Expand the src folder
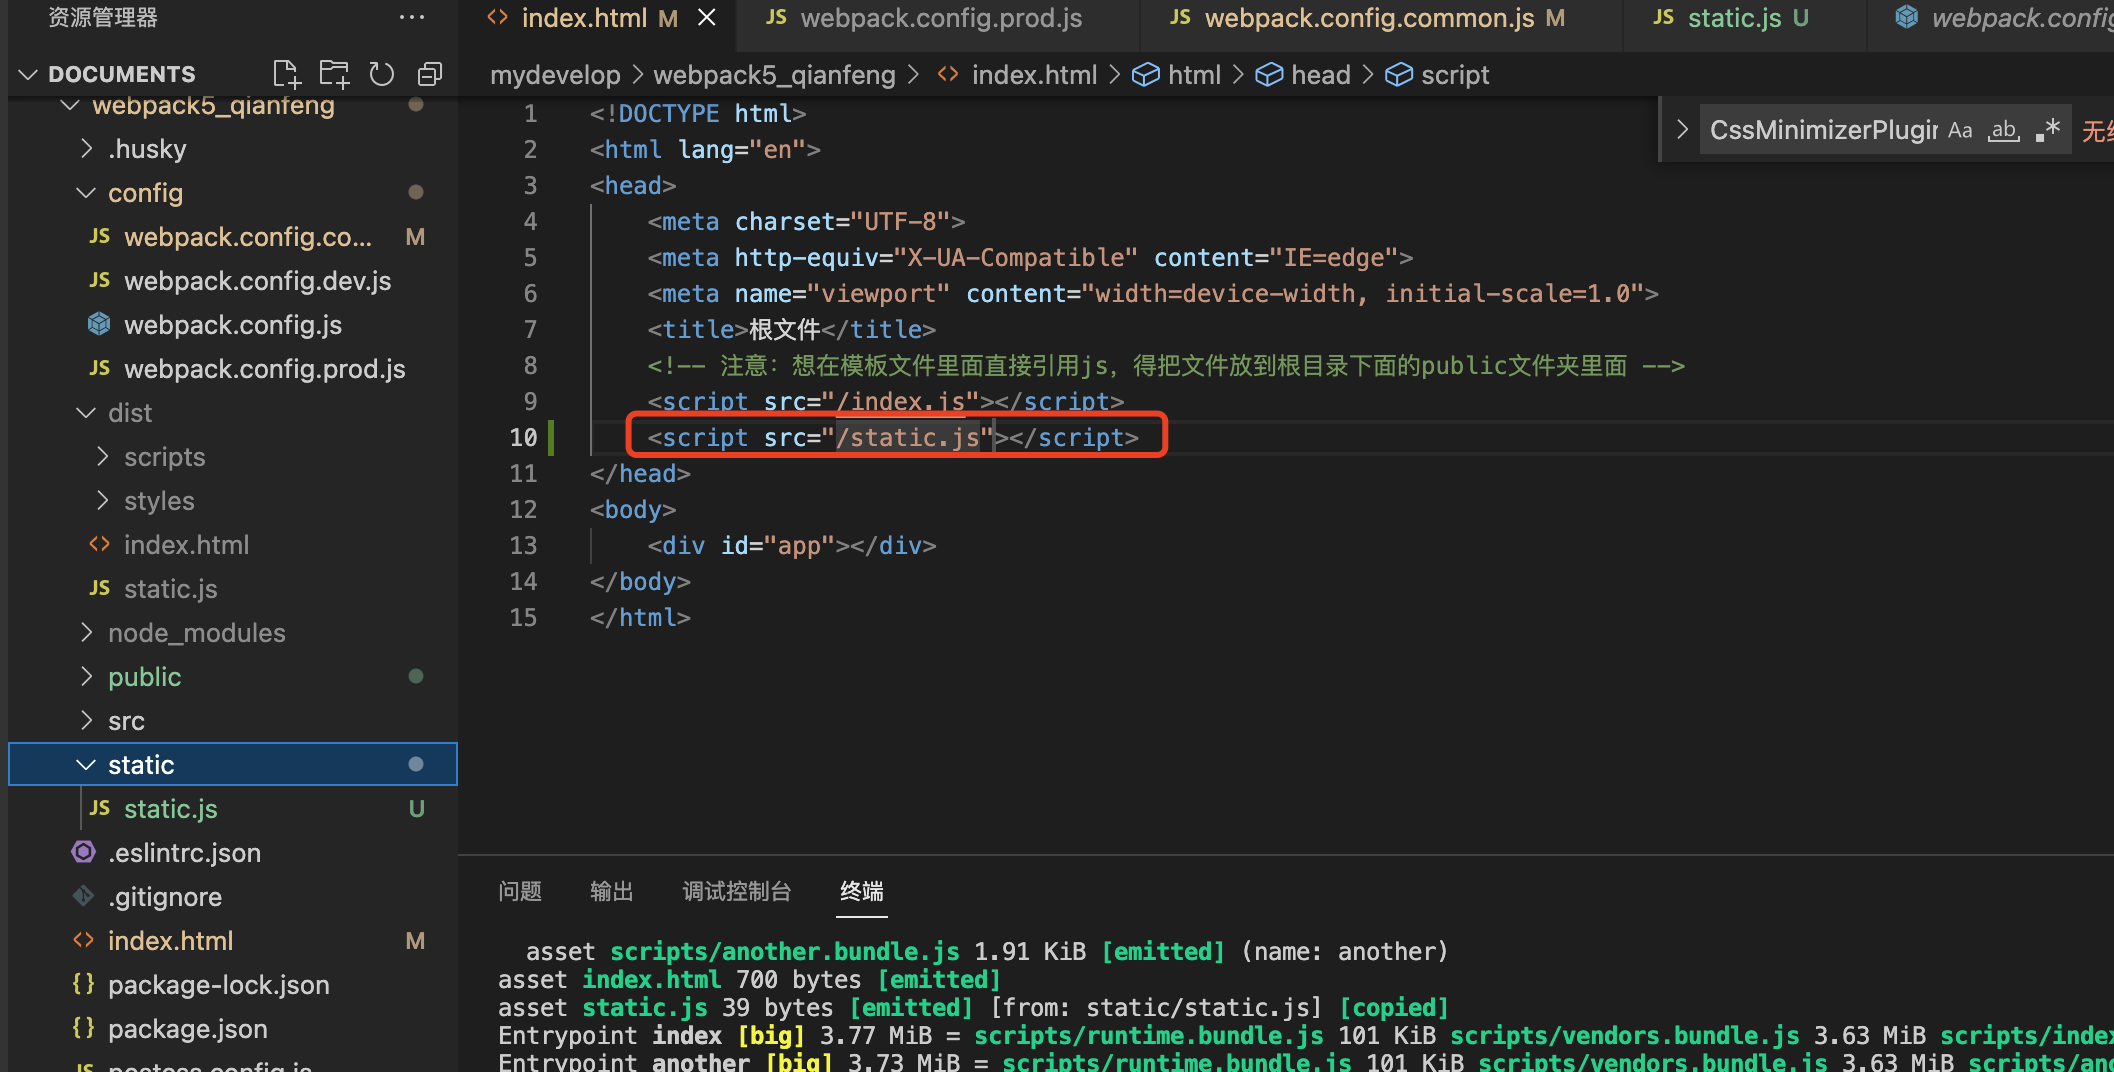This screenshot has height=1072, width=2114. (x=87, y=721)
